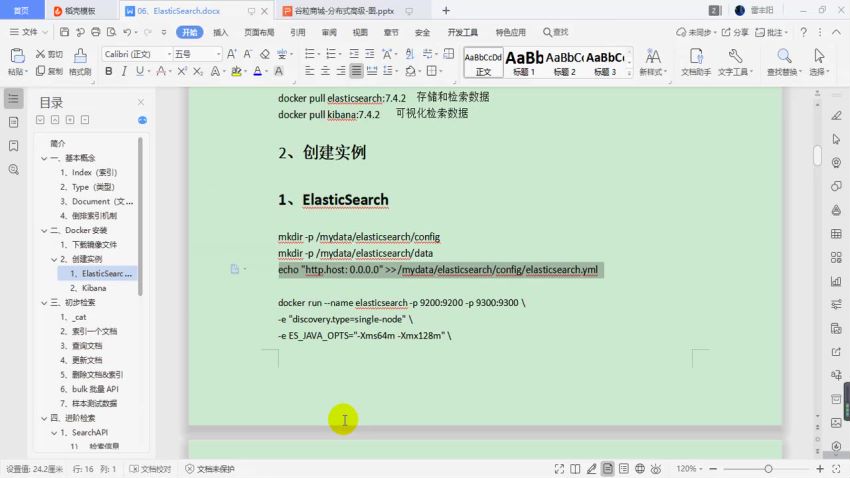Switch to the 视图 ribbon tab
Screen dimensions: 850x478
click(x=360, y=33)
